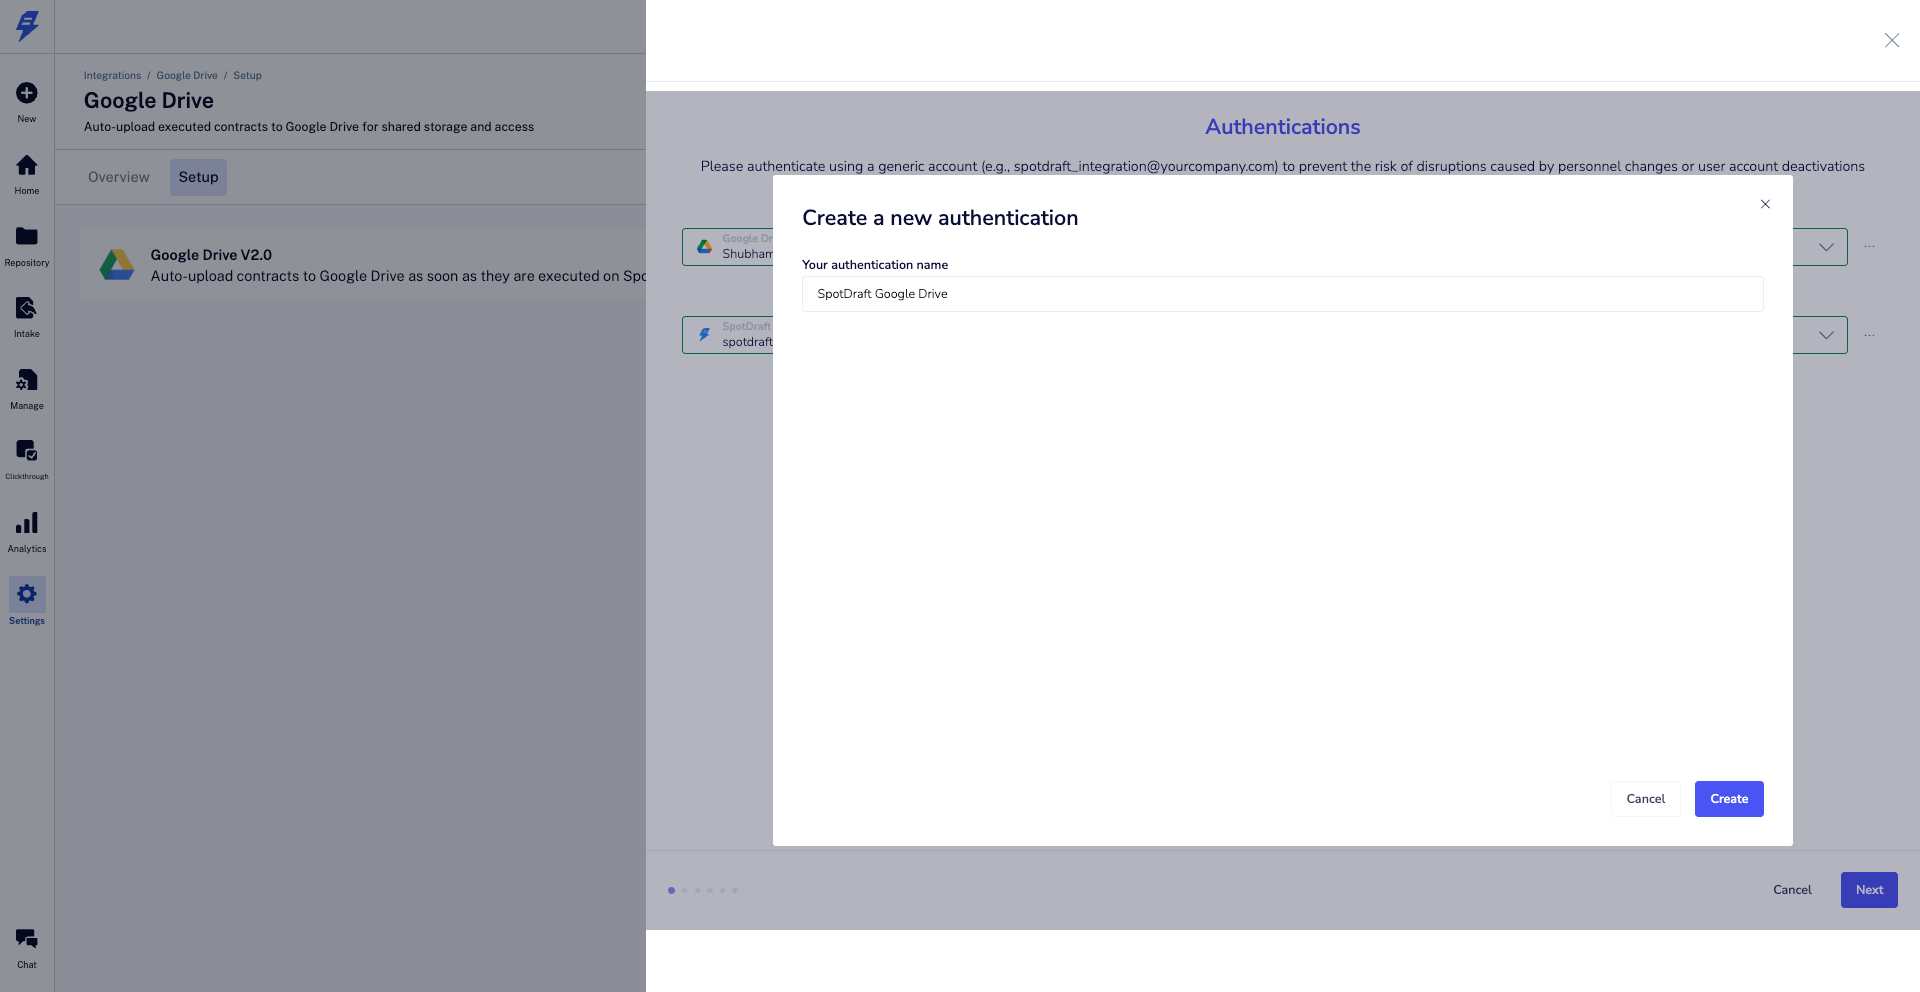Image resolution: width=1920 pixels, height=992 pixels.
Task: Cancel the new authentication dialog
Action: click(1646, 799)
